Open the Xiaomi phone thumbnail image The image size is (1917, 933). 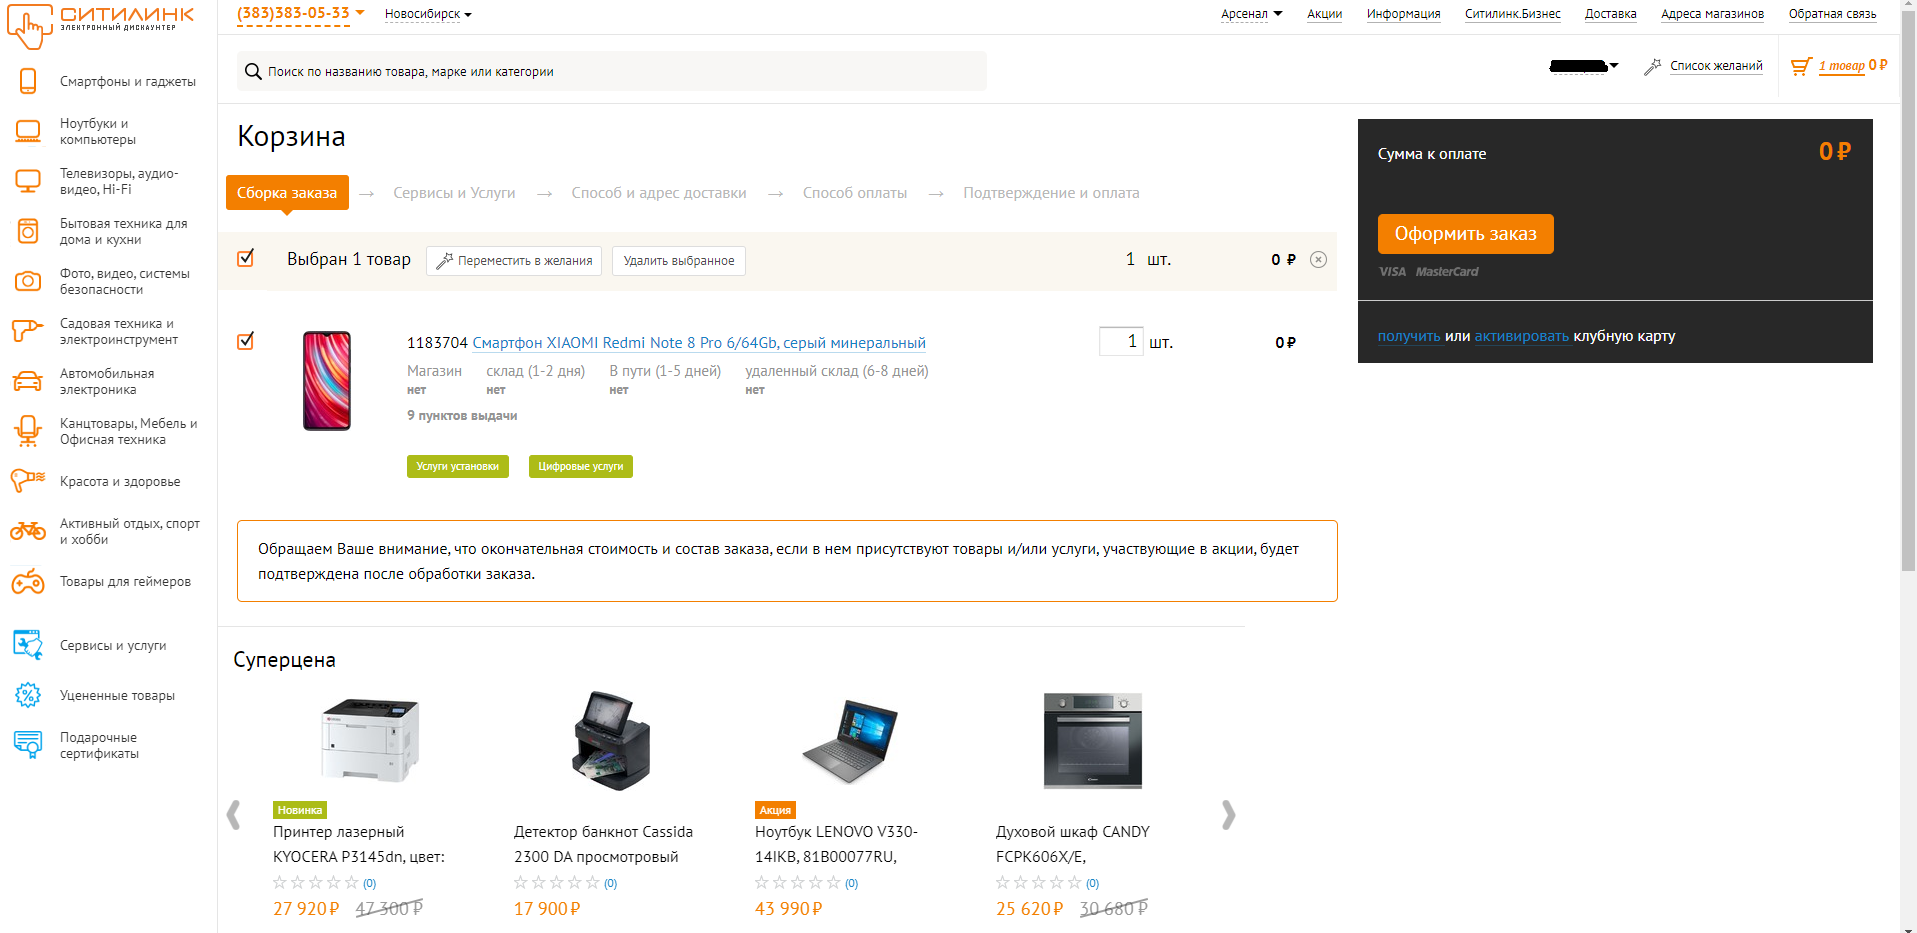click(x=327, y=381)
